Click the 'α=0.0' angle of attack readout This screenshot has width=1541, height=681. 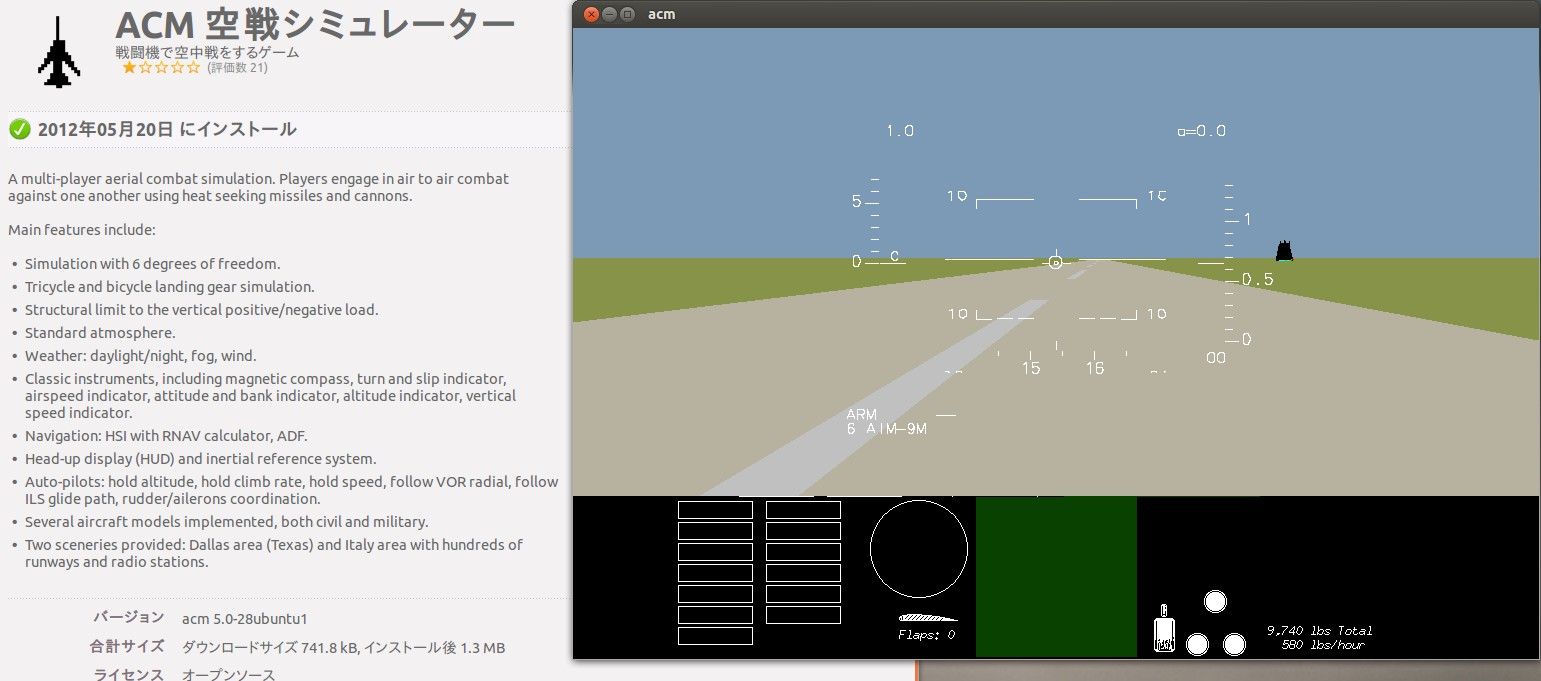(x=1201, y=131)
